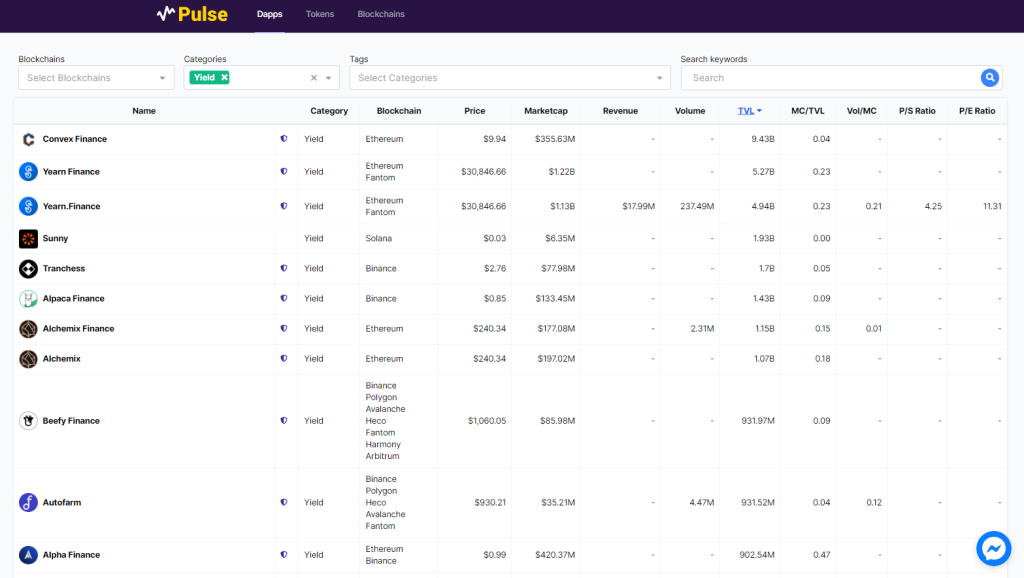Click the 9.43B TVL value
Viewport: 1024px width, 578px height.
pos(763,138)
